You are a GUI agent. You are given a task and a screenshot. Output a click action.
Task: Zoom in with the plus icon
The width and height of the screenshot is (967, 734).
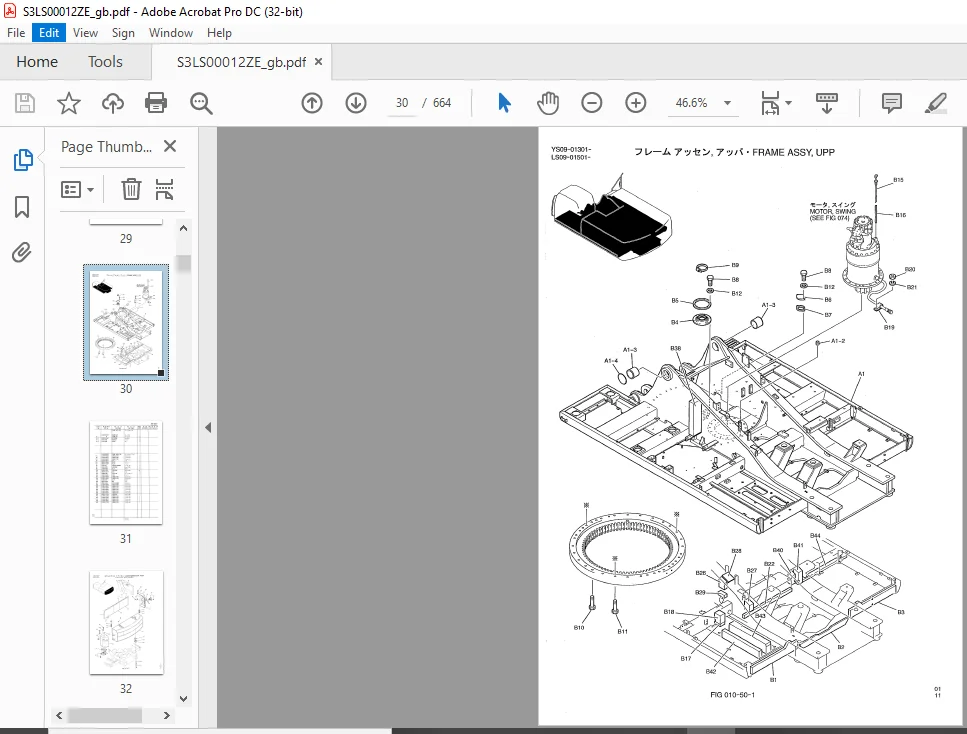[x=636, y=103]
